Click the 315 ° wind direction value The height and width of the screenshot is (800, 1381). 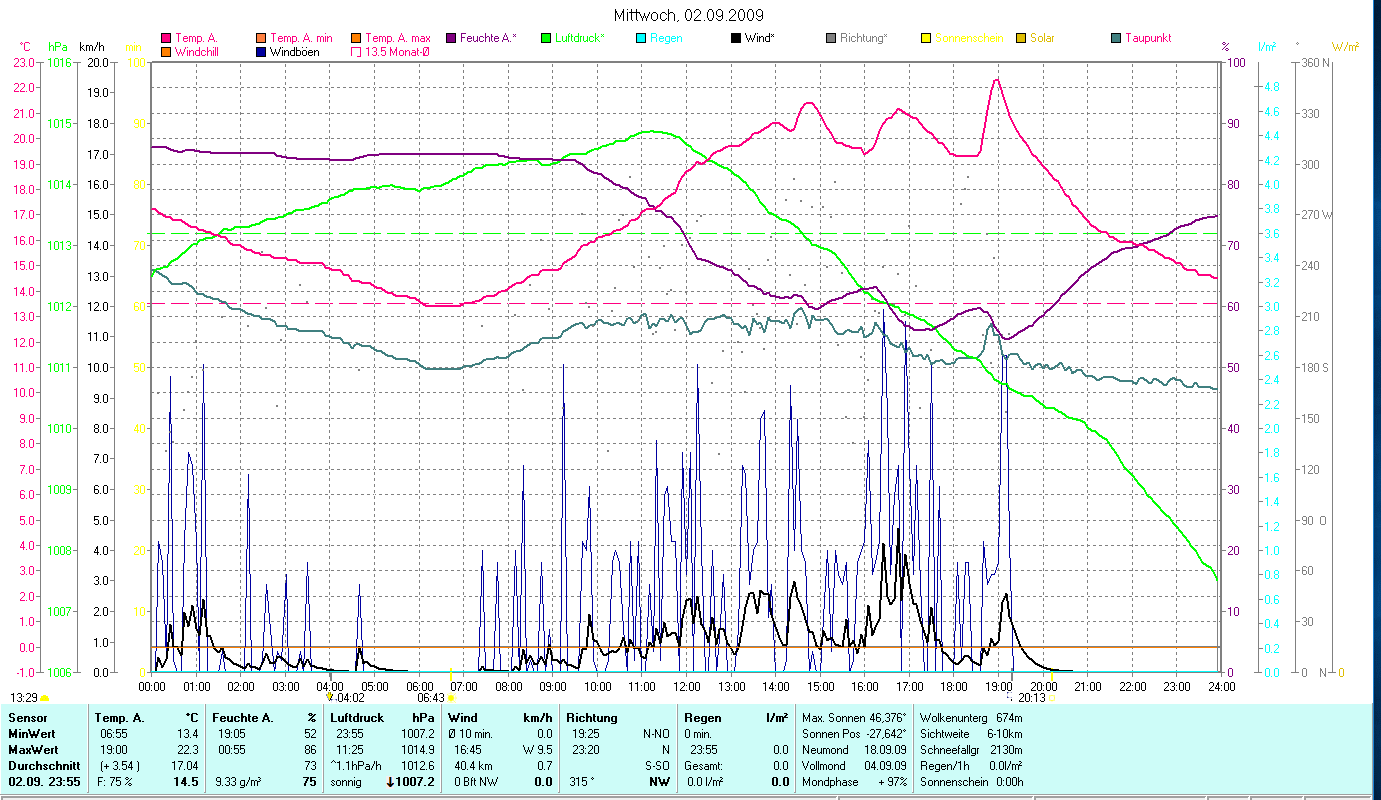581,782
